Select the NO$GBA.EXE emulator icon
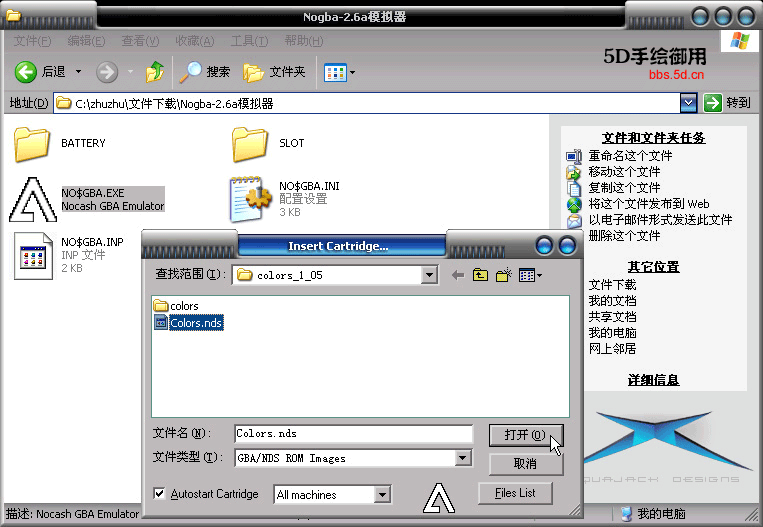 click(33, 200)
